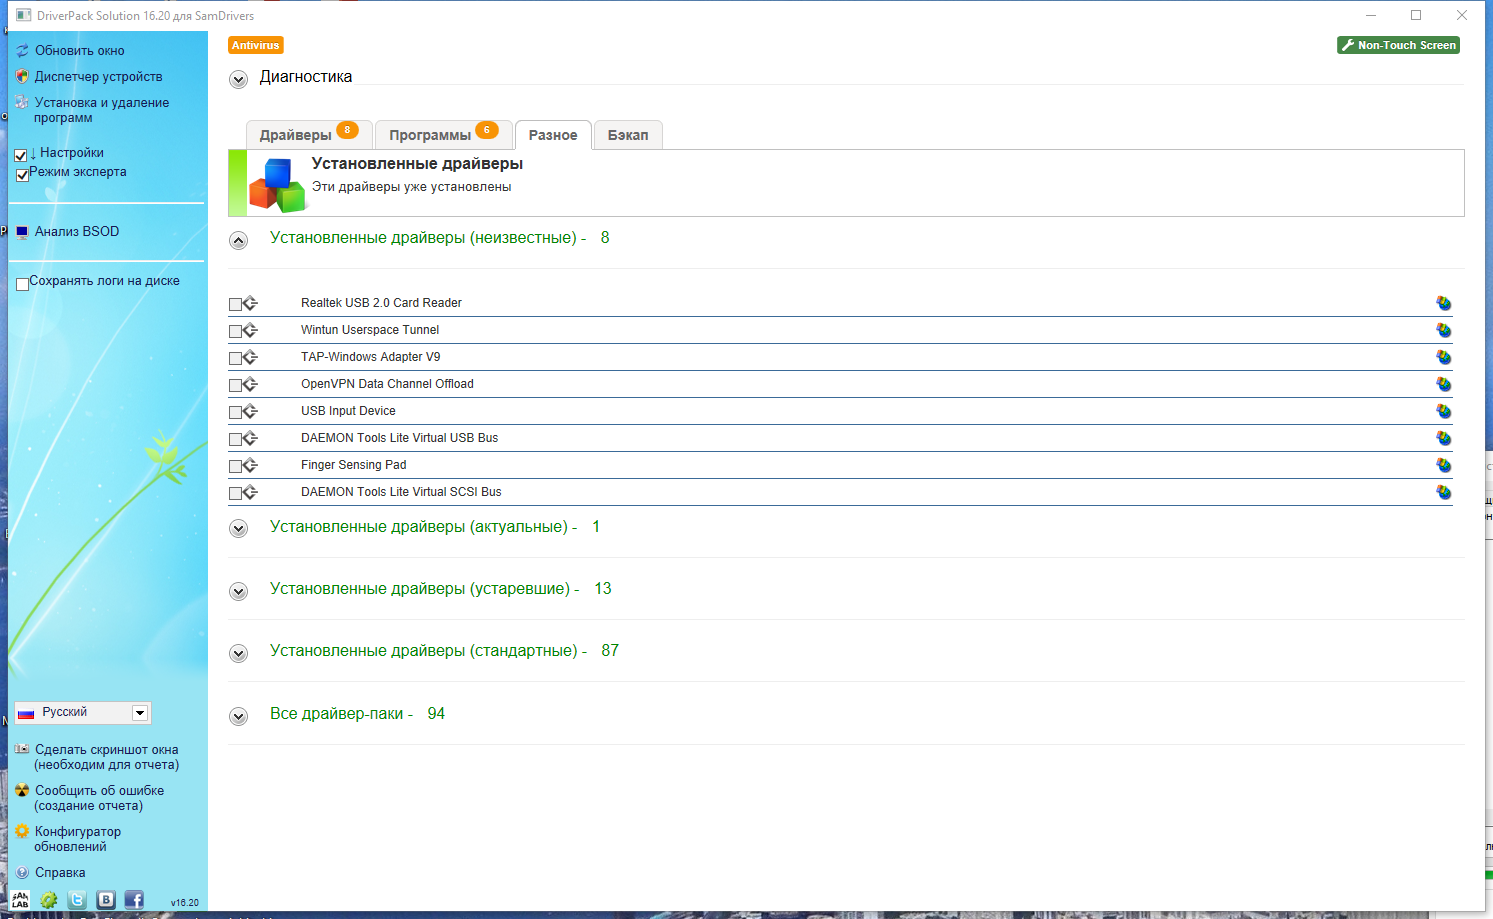Open the green gear icon in sidebar footer

pyautogui.click(x=48, y=900)
